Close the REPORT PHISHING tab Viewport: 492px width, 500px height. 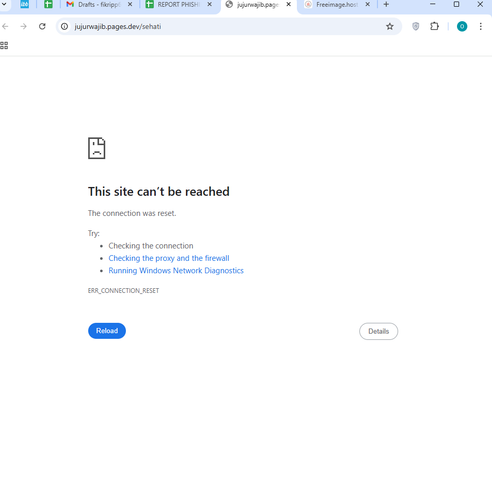[209, 4]
